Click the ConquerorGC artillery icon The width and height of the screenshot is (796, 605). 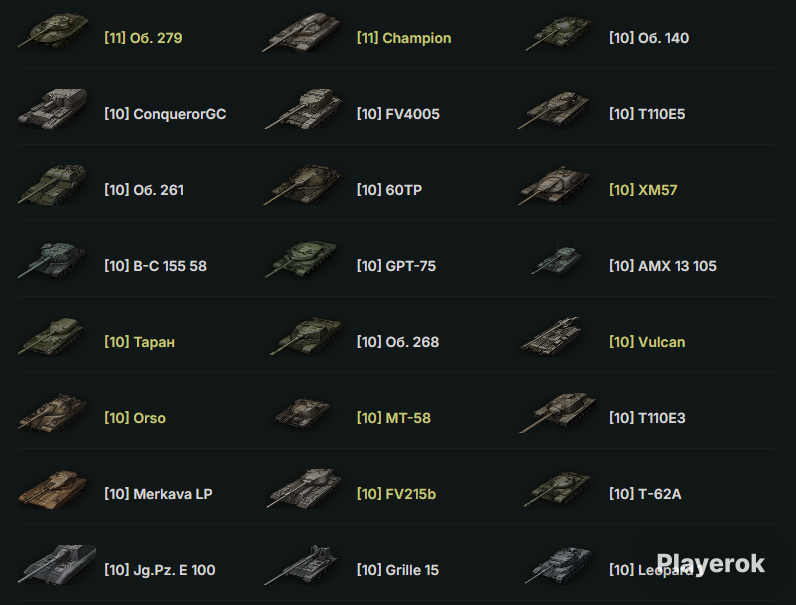tap(53, 109)
